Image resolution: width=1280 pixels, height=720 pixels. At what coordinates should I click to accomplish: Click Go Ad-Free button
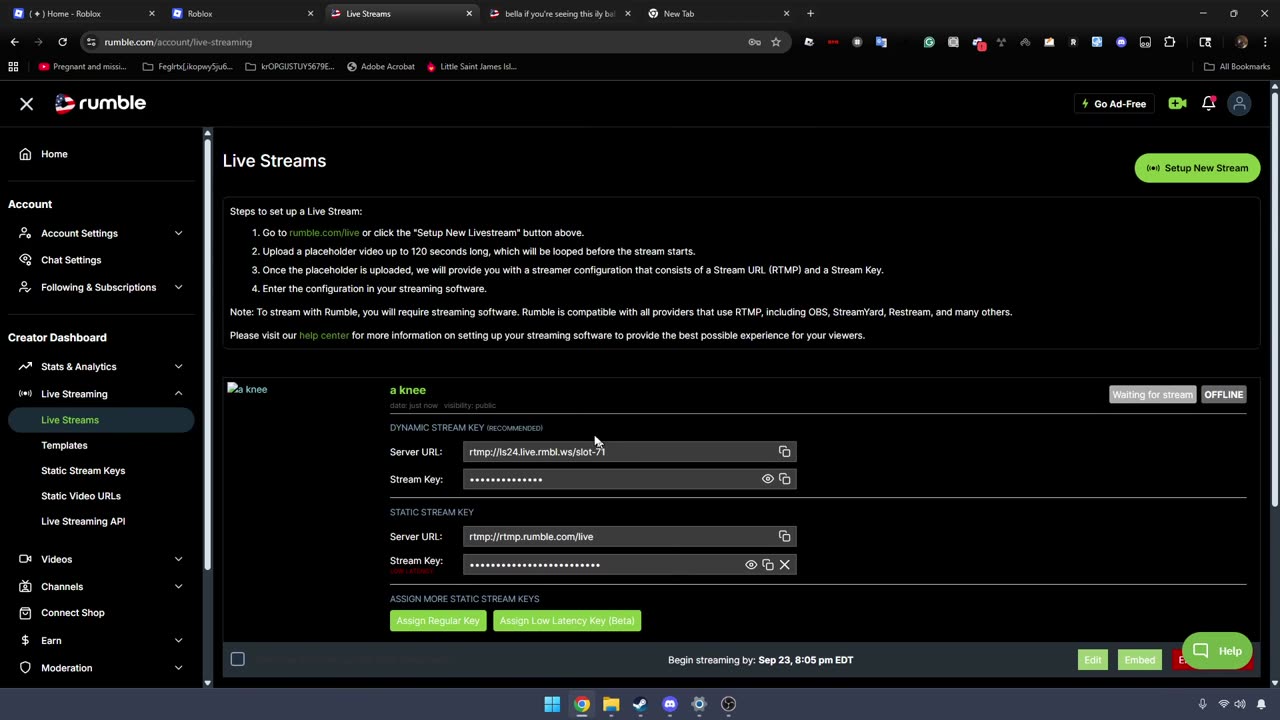[1113, 104]
